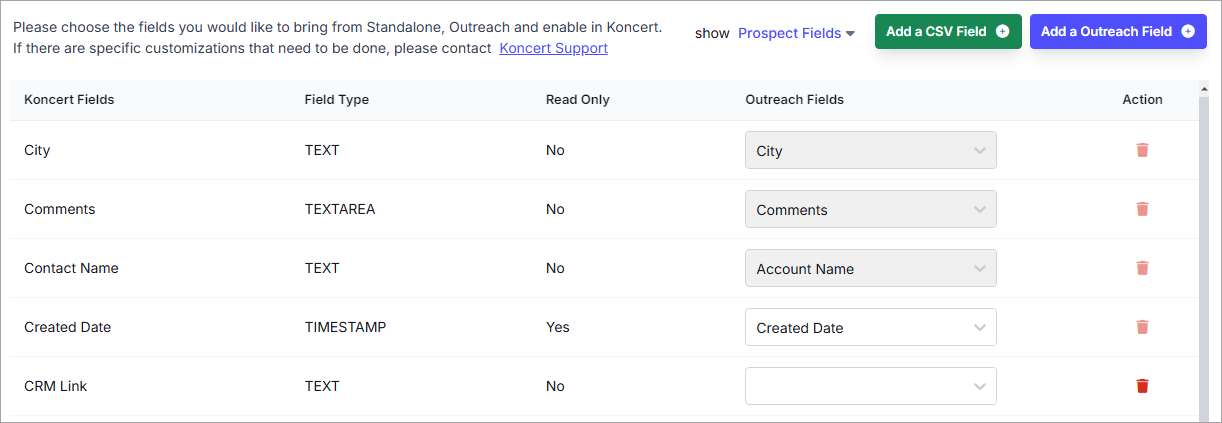
Task: Click plus icon on Add a CSV Field
Action: click(1002, 31)
